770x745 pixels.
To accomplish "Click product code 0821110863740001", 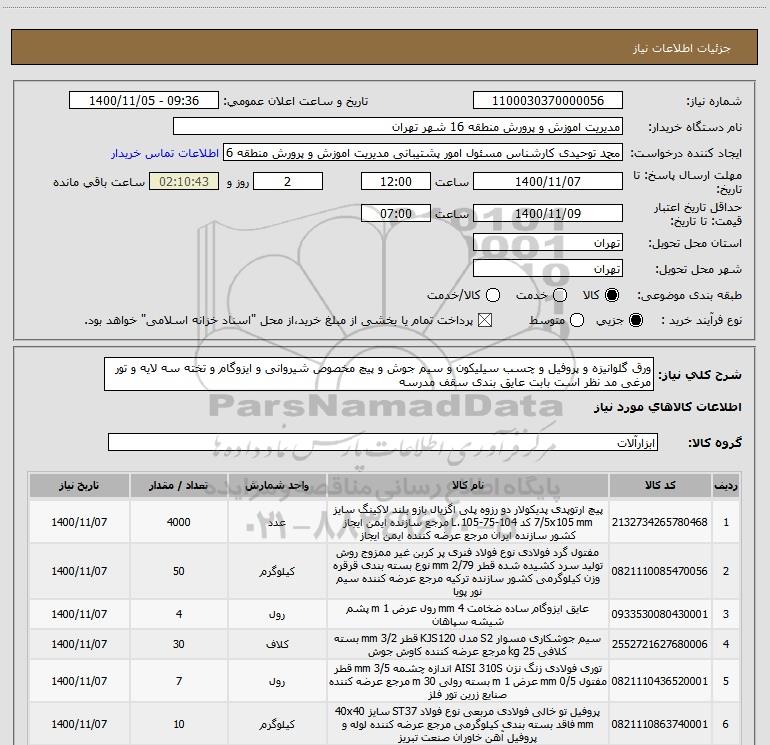I will coord(660,724).
